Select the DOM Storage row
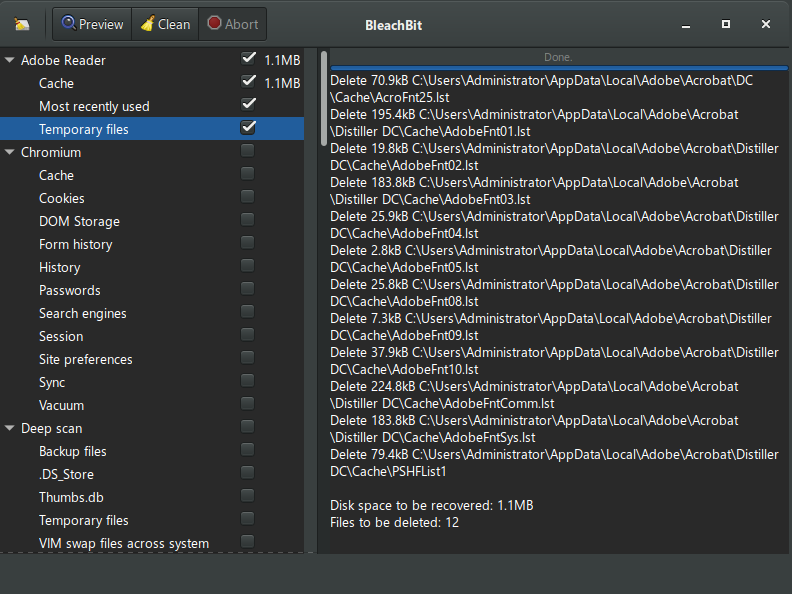 click(152, 221)
